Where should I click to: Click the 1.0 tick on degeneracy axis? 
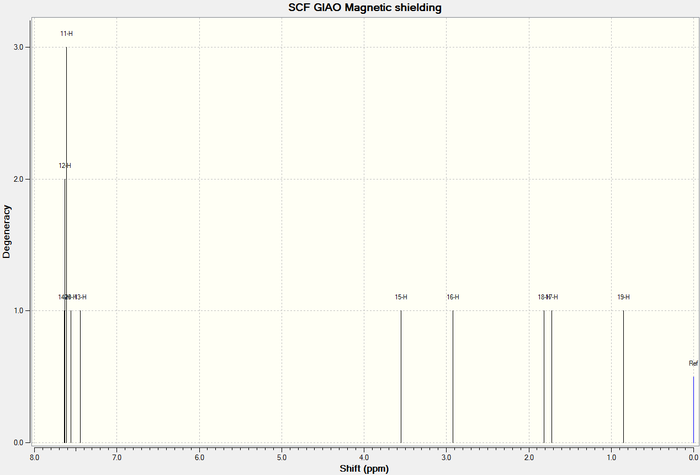pos(19,311)
